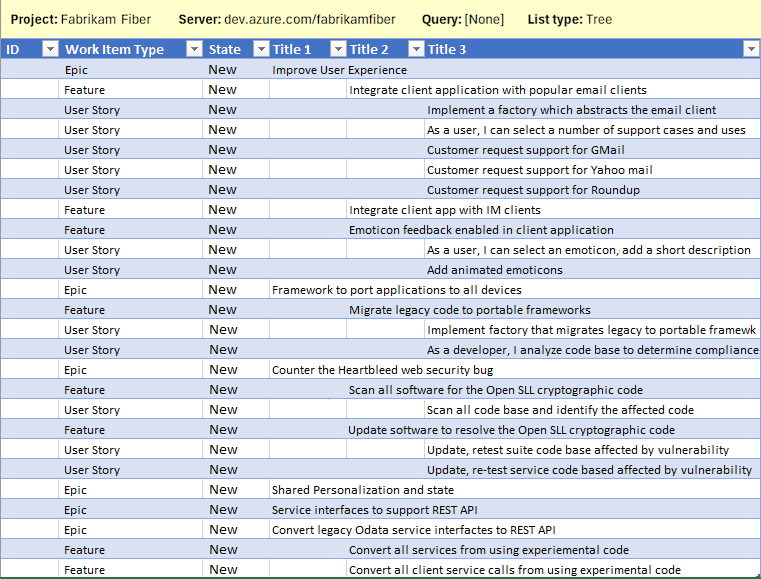Screen dimensions: 761x579
Task: Select 'Shared Personalization and state' cell
Action: point(363,490)
